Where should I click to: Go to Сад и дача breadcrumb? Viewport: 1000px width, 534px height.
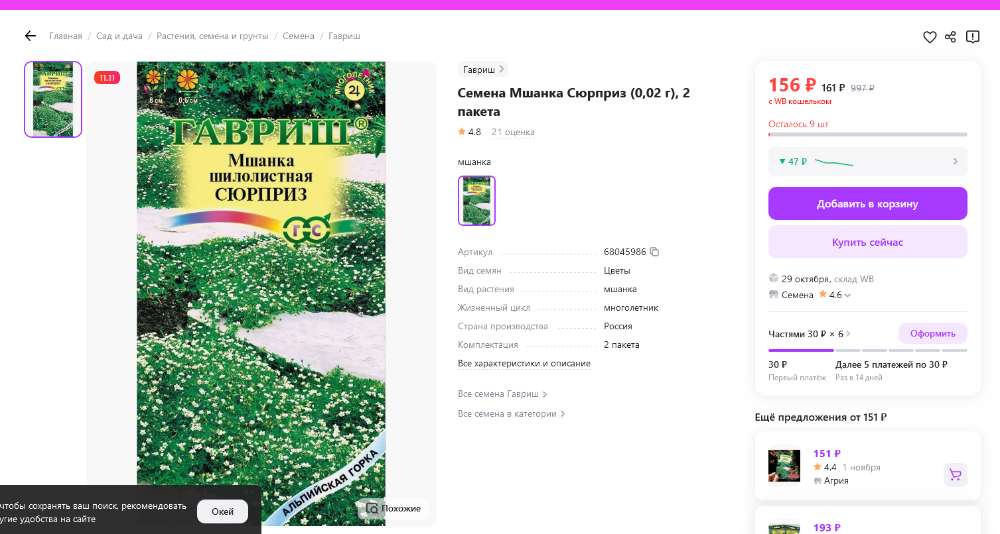click(119, 36)
